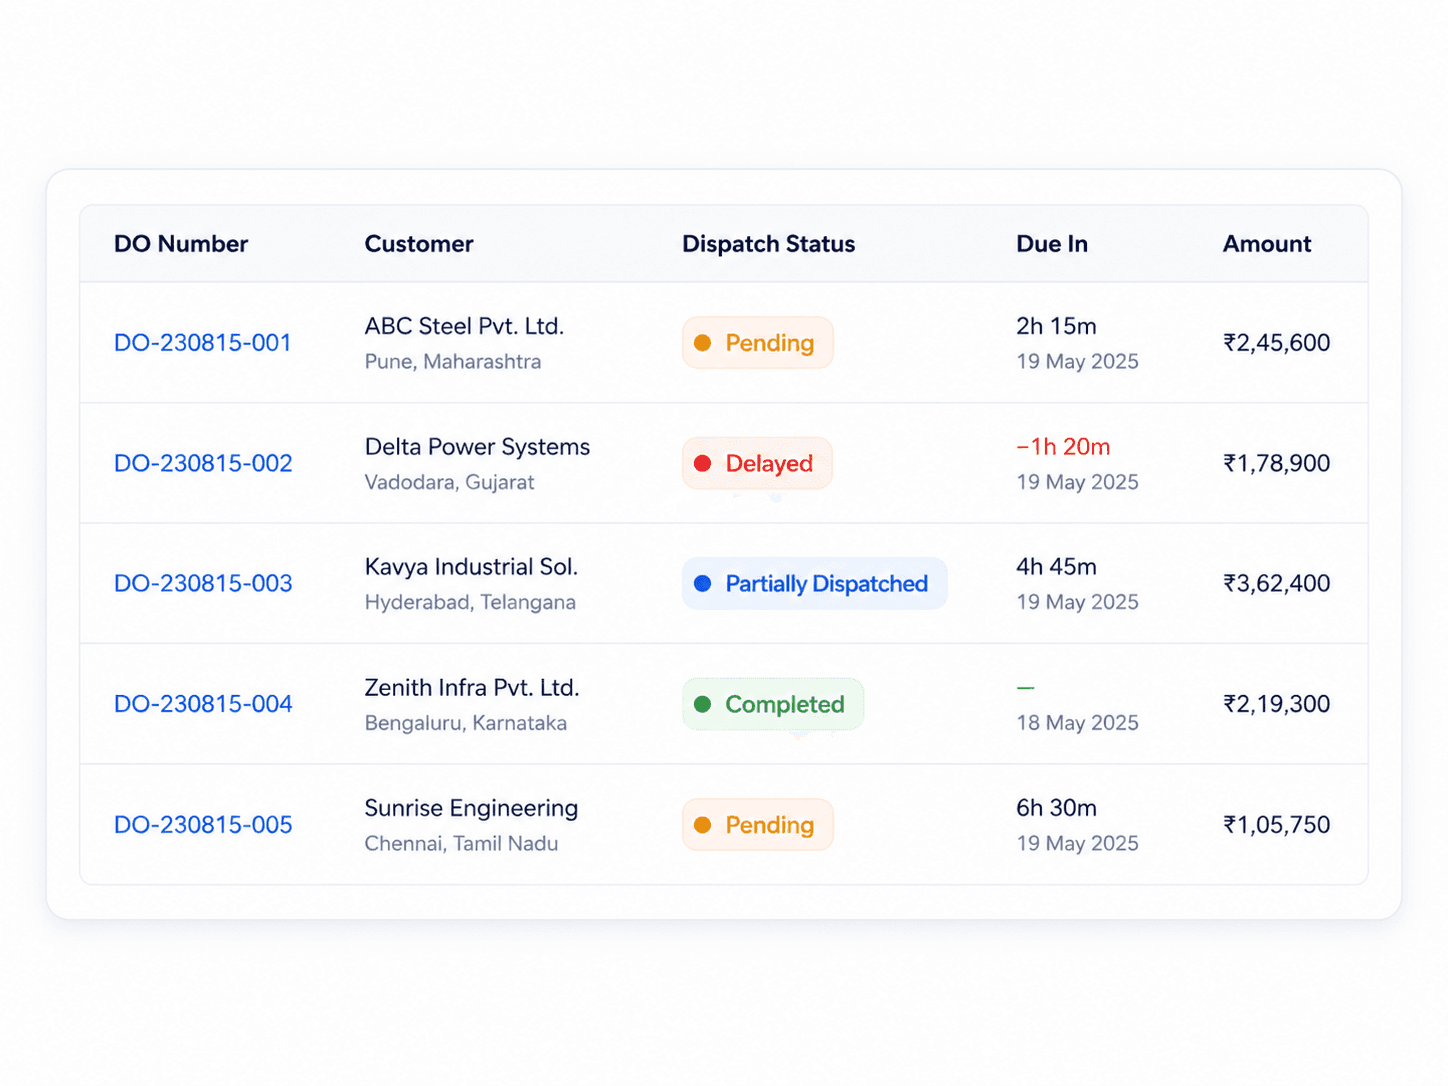
Task: Click the Due In column header
Action: tap(1052, 244)
